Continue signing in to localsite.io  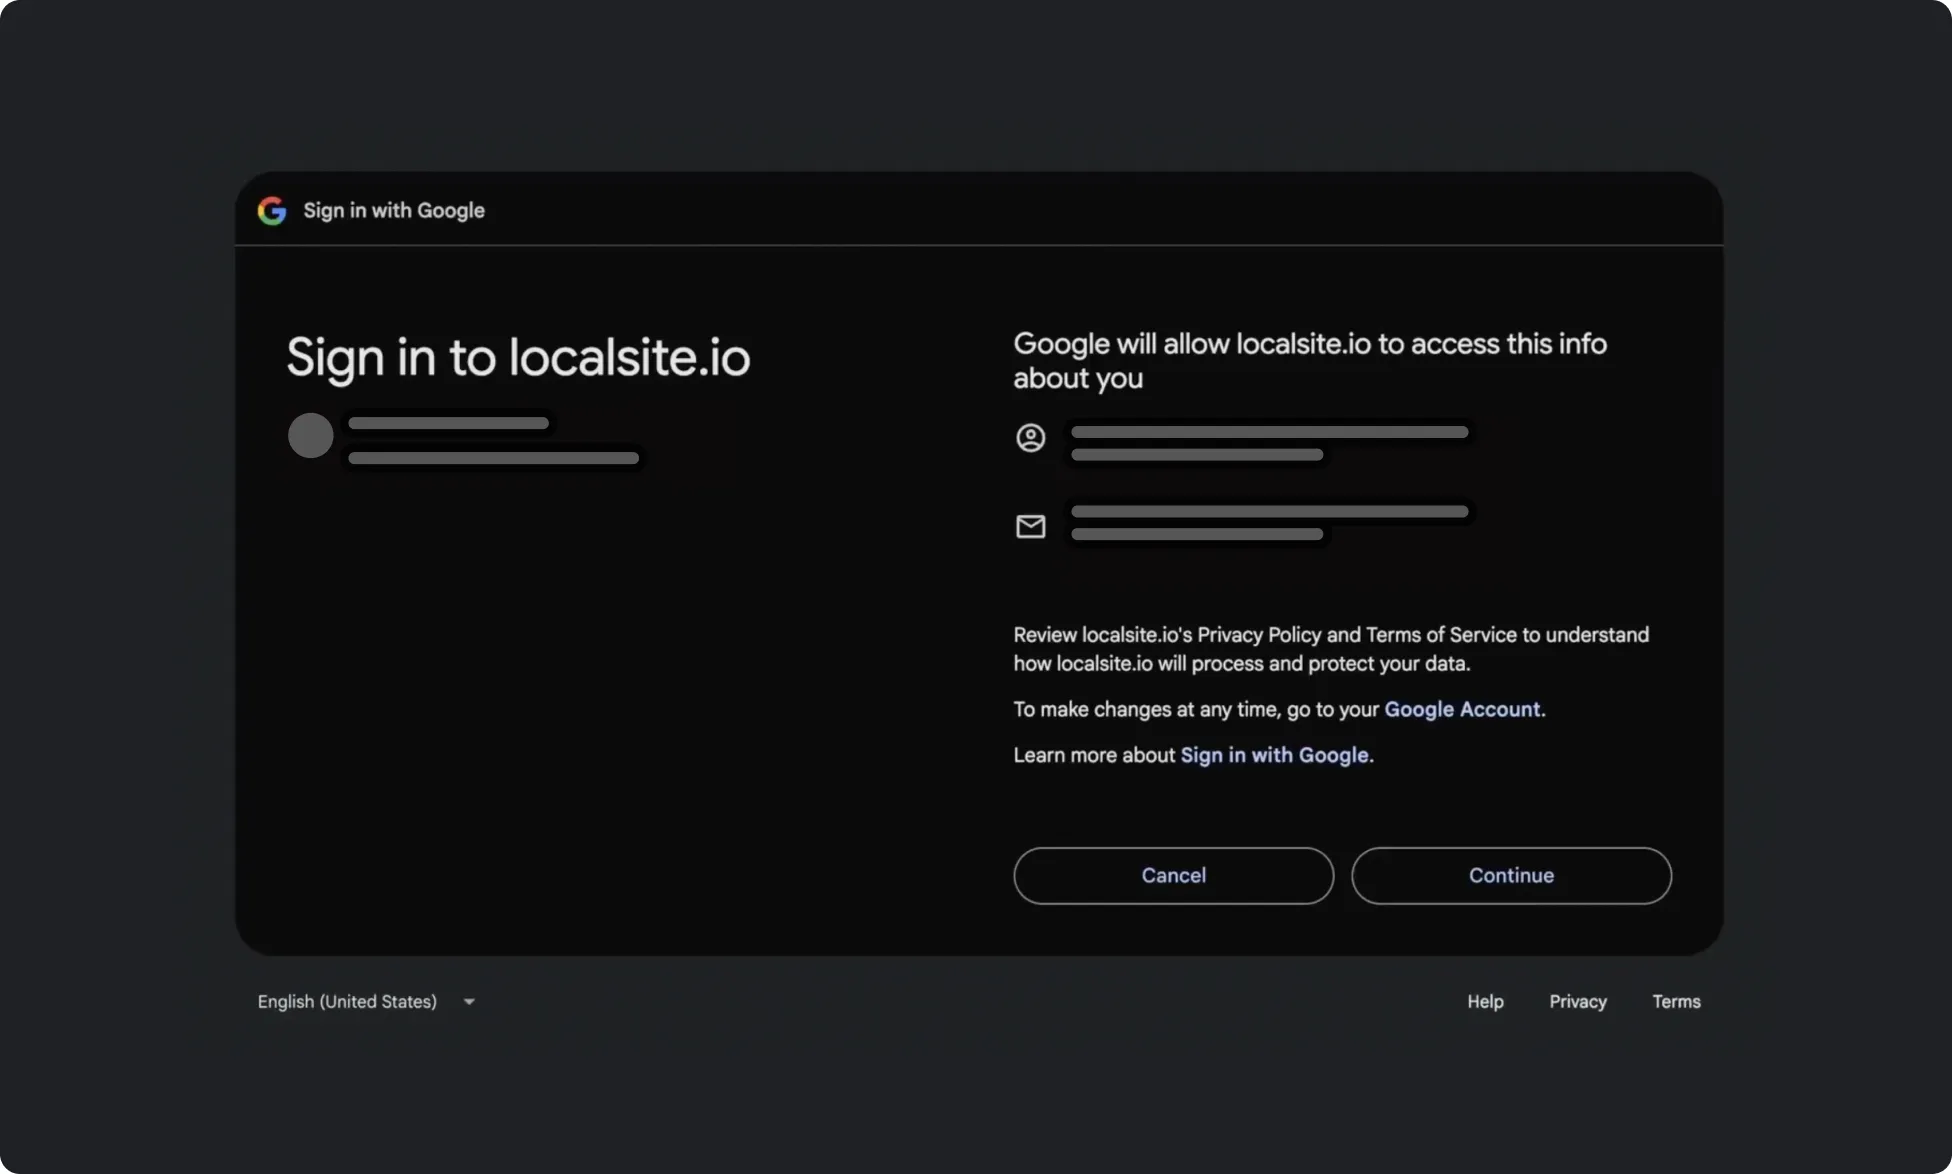[1511, 875]
